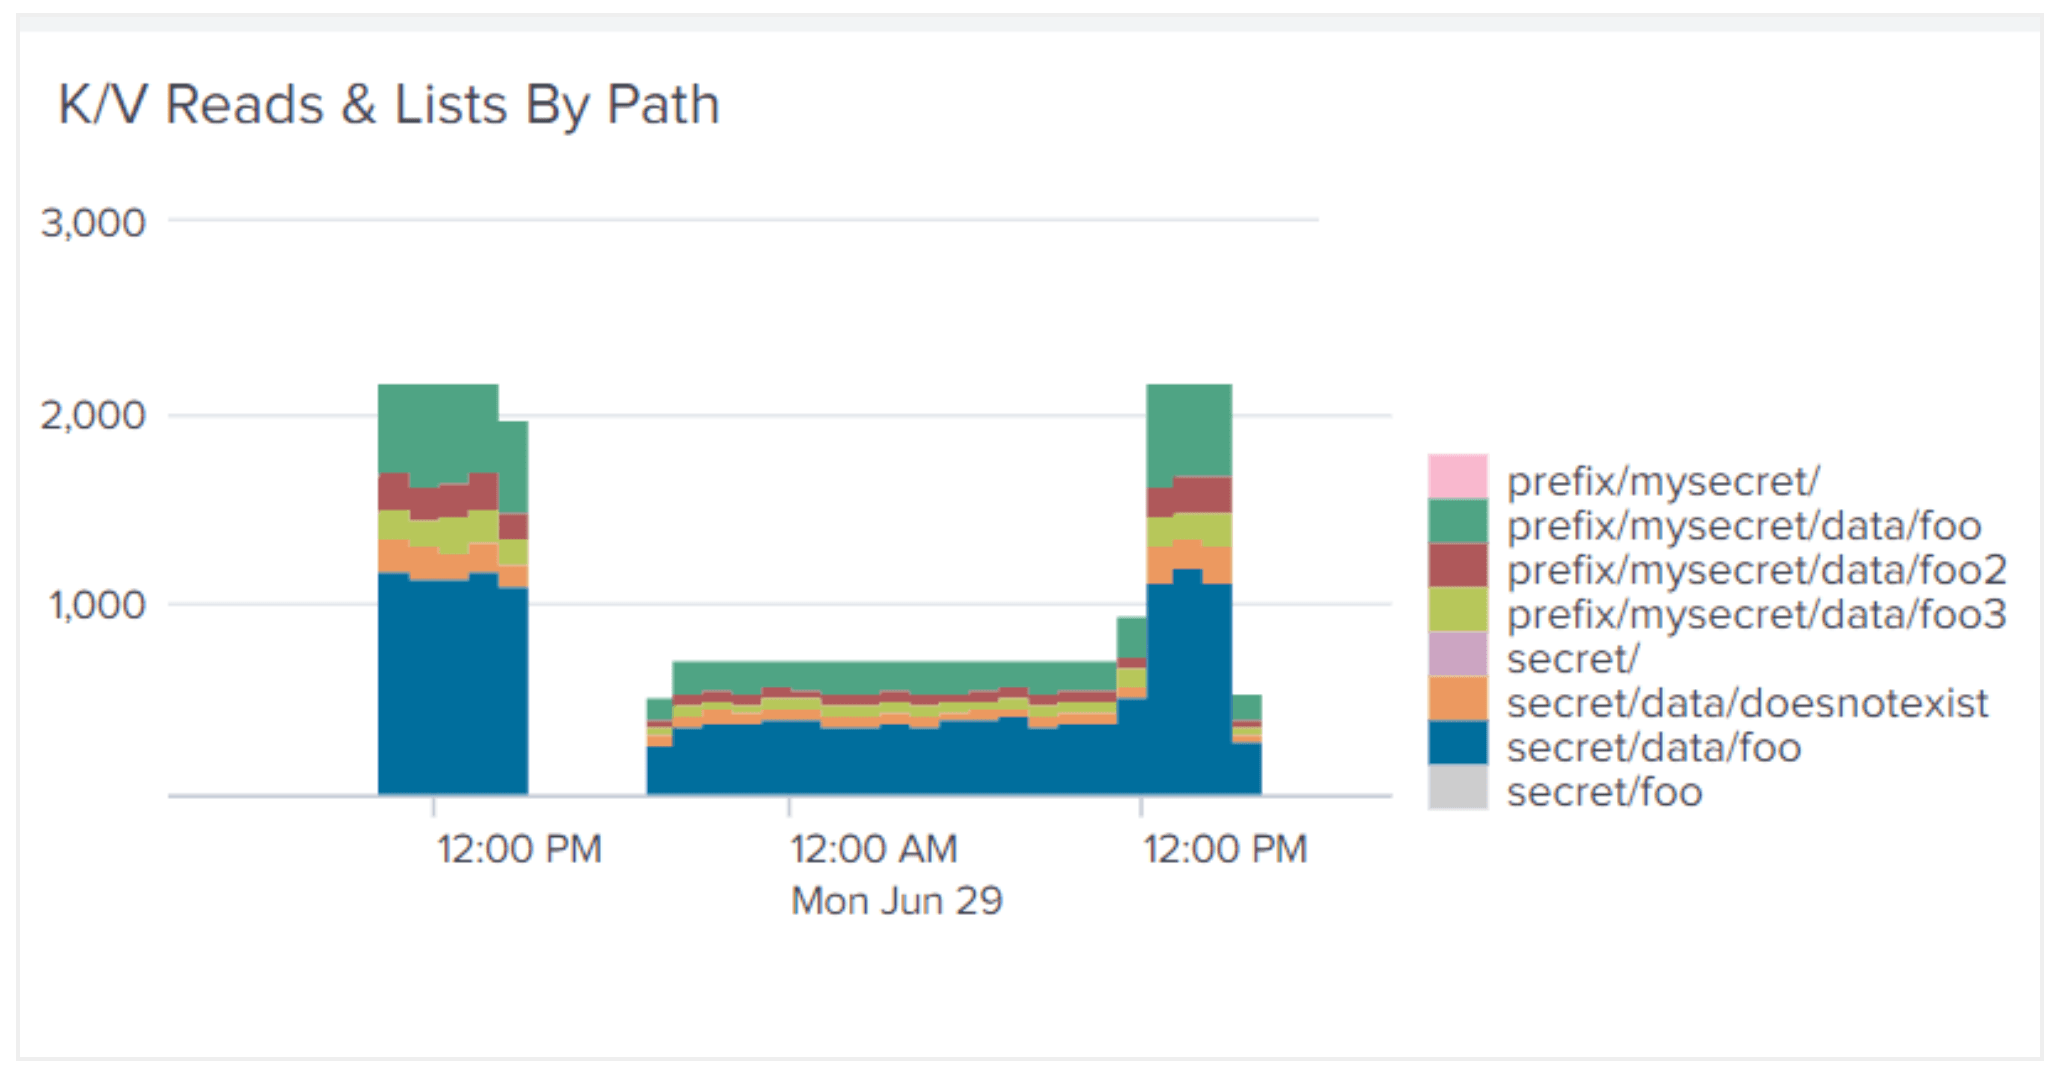Click the pink prefix/mysecret/ legend swatch
Viewport: 2054px width, 1068px height.
(1457, 477)
